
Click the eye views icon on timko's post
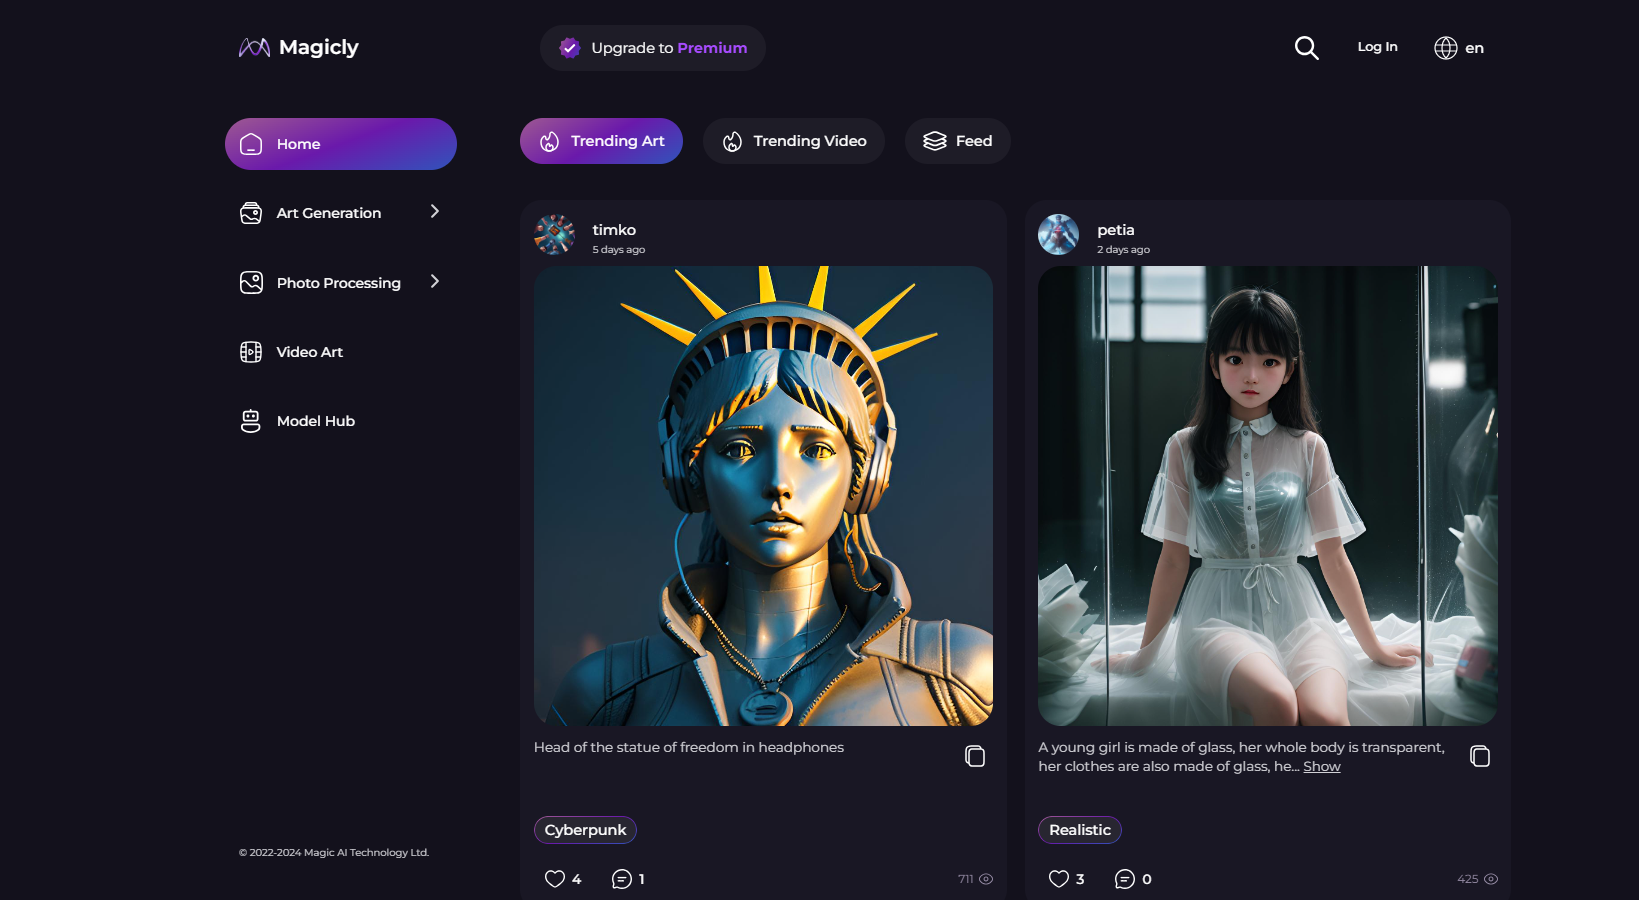coord(986,879)
